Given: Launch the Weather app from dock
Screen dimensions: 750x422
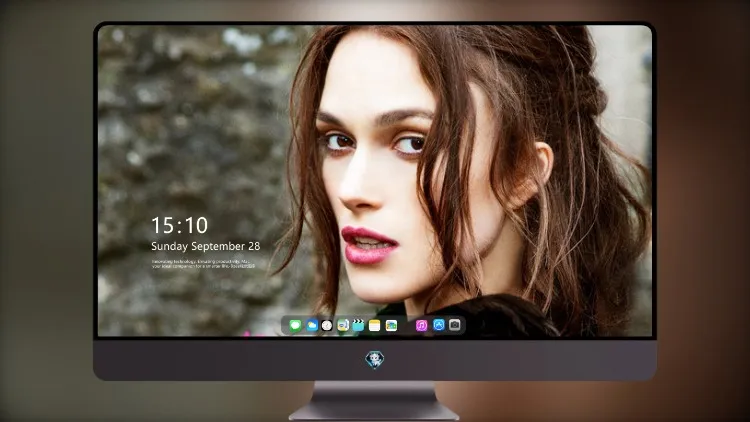Looking at the screenshot, I should pyautogui.click(x=312, y=326).
